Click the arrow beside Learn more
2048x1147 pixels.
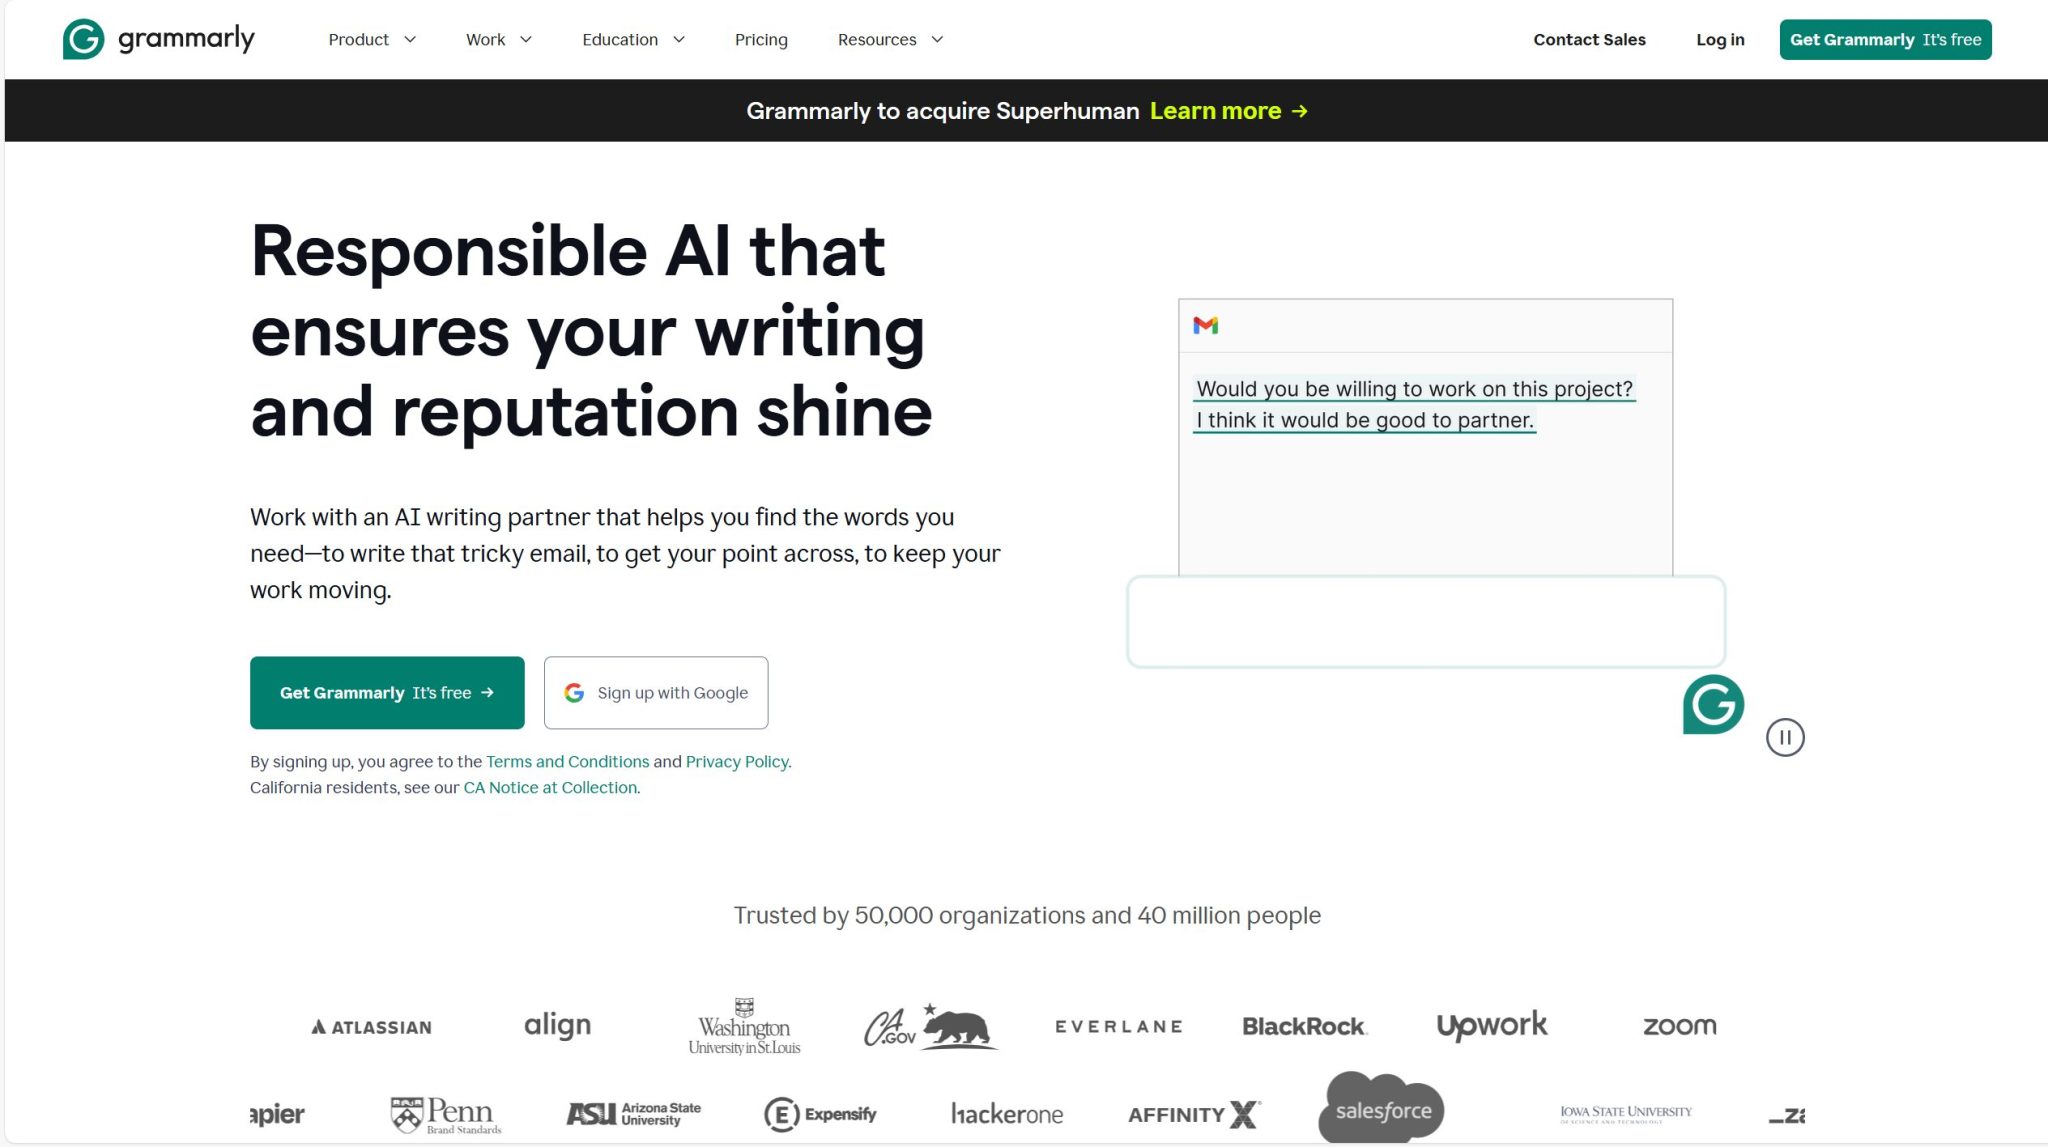click(x=1300, y=111)
